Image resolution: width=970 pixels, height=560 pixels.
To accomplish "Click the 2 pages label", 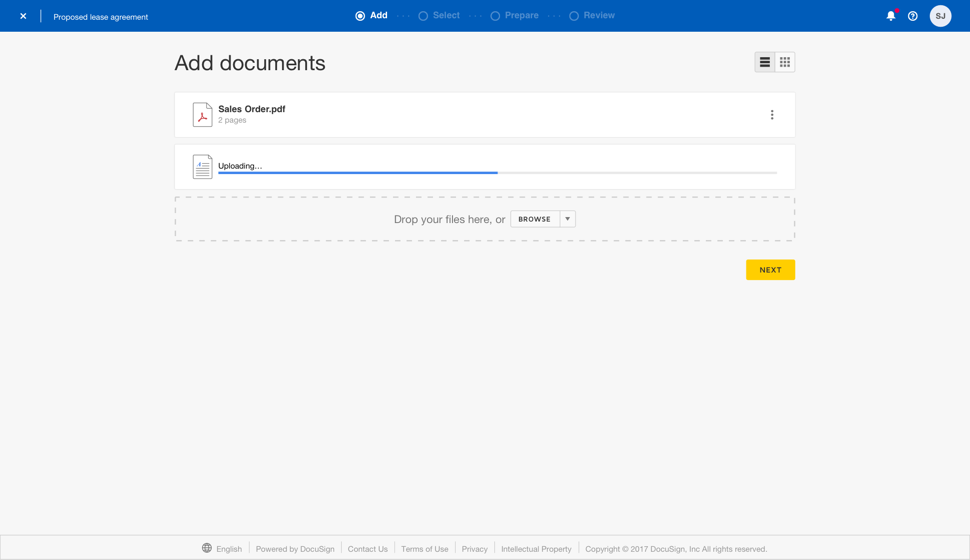I will [232, 120].
